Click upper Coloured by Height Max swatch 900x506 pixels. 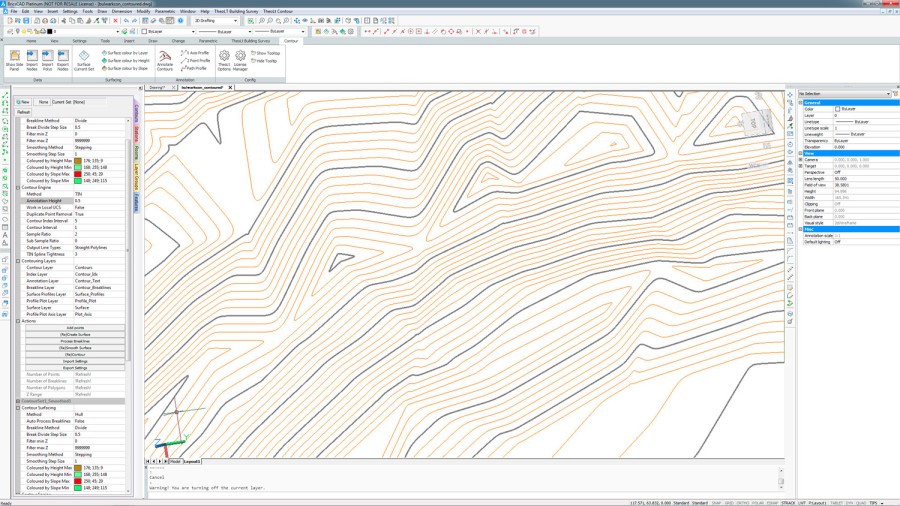[78, 161]
